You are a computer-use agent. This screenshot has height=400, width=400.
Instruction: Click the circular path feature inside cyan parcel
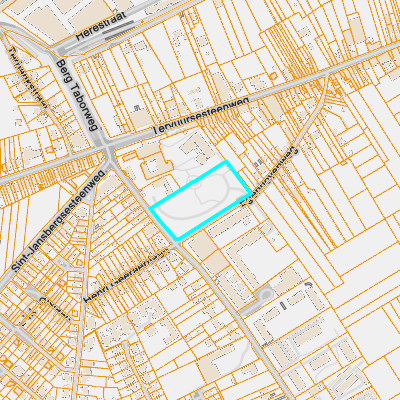194,183
